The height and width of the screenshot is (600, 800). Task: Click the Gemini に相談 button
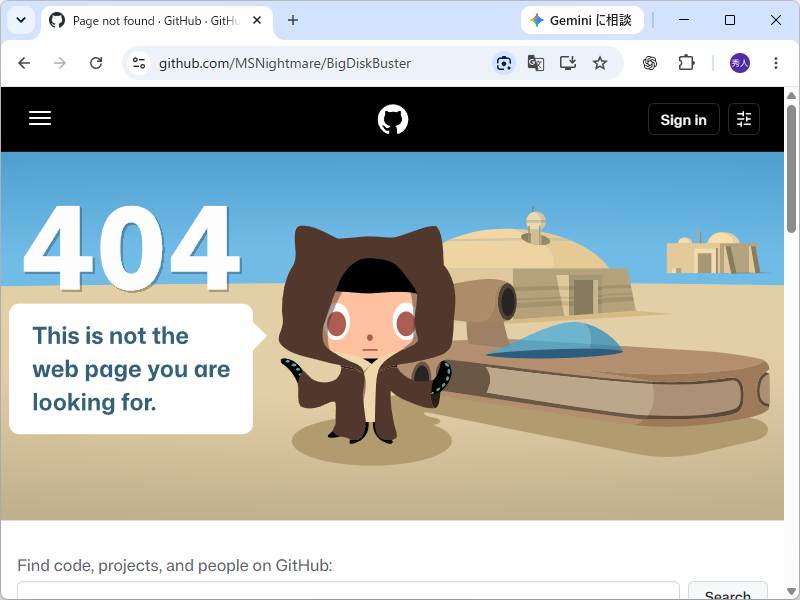pyautogui.click(x=582, y=20)
